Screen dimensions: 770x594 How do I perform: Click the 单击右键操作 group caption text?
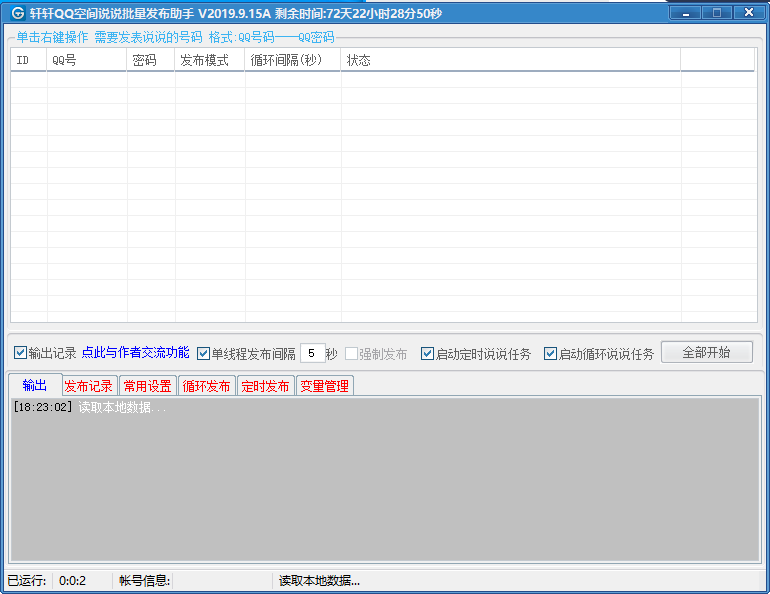click(52, 37)
